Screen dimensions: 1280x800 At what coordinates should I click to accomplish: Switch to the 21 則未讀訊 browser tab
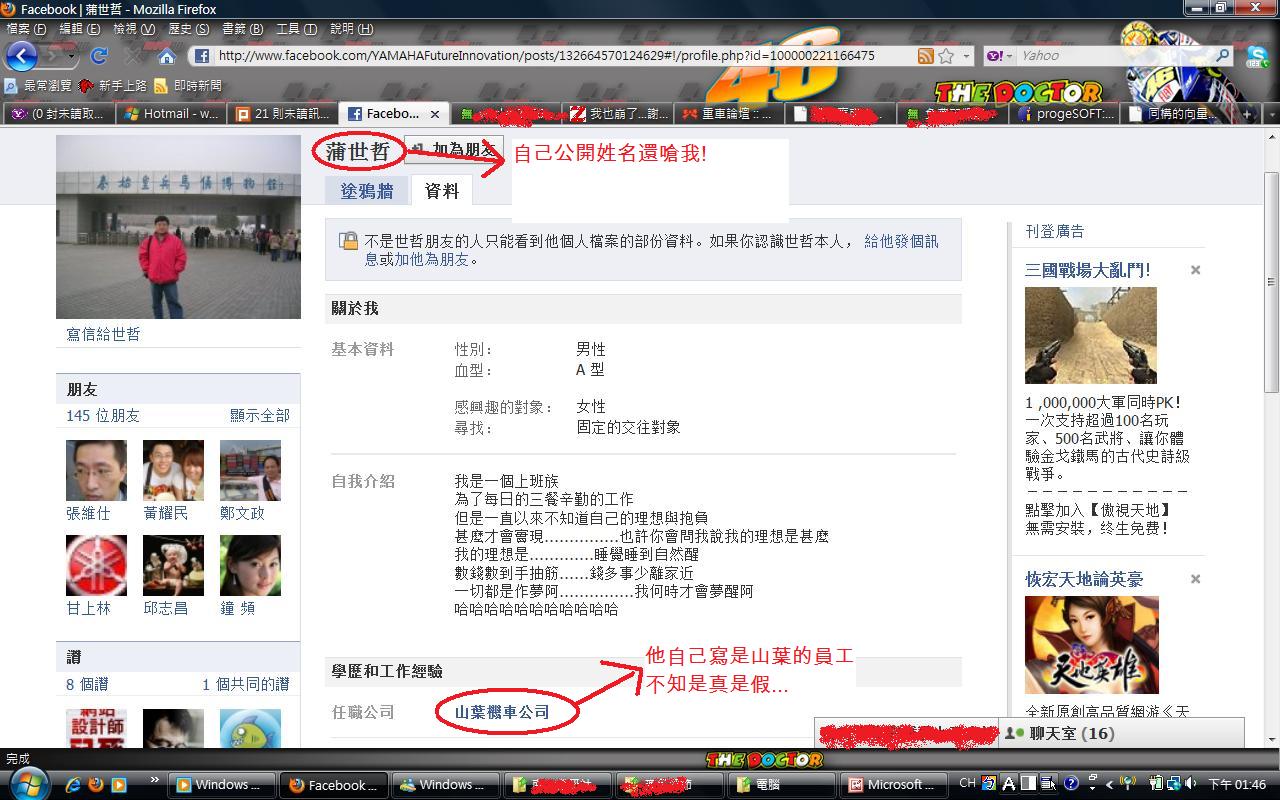[x=282, y=114]
